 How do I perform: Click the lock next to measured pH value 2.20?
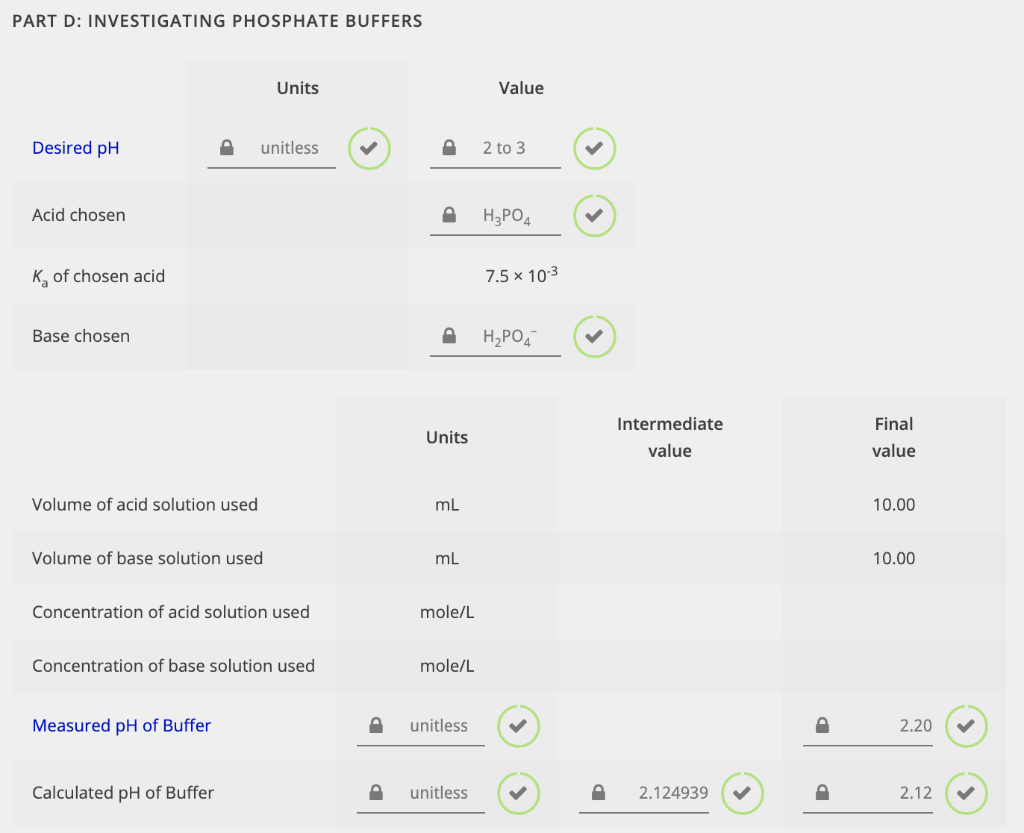(822, 725)
